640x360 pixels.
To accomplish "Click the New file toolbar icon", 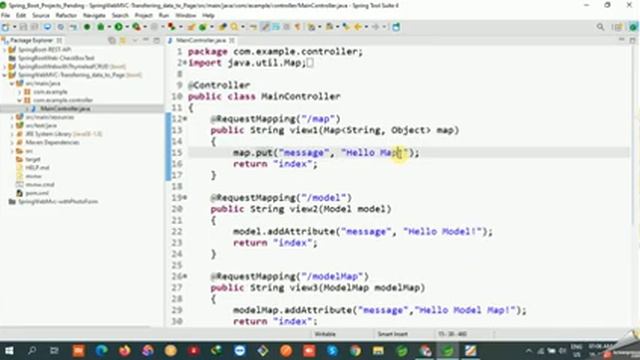I will [6, 27].
